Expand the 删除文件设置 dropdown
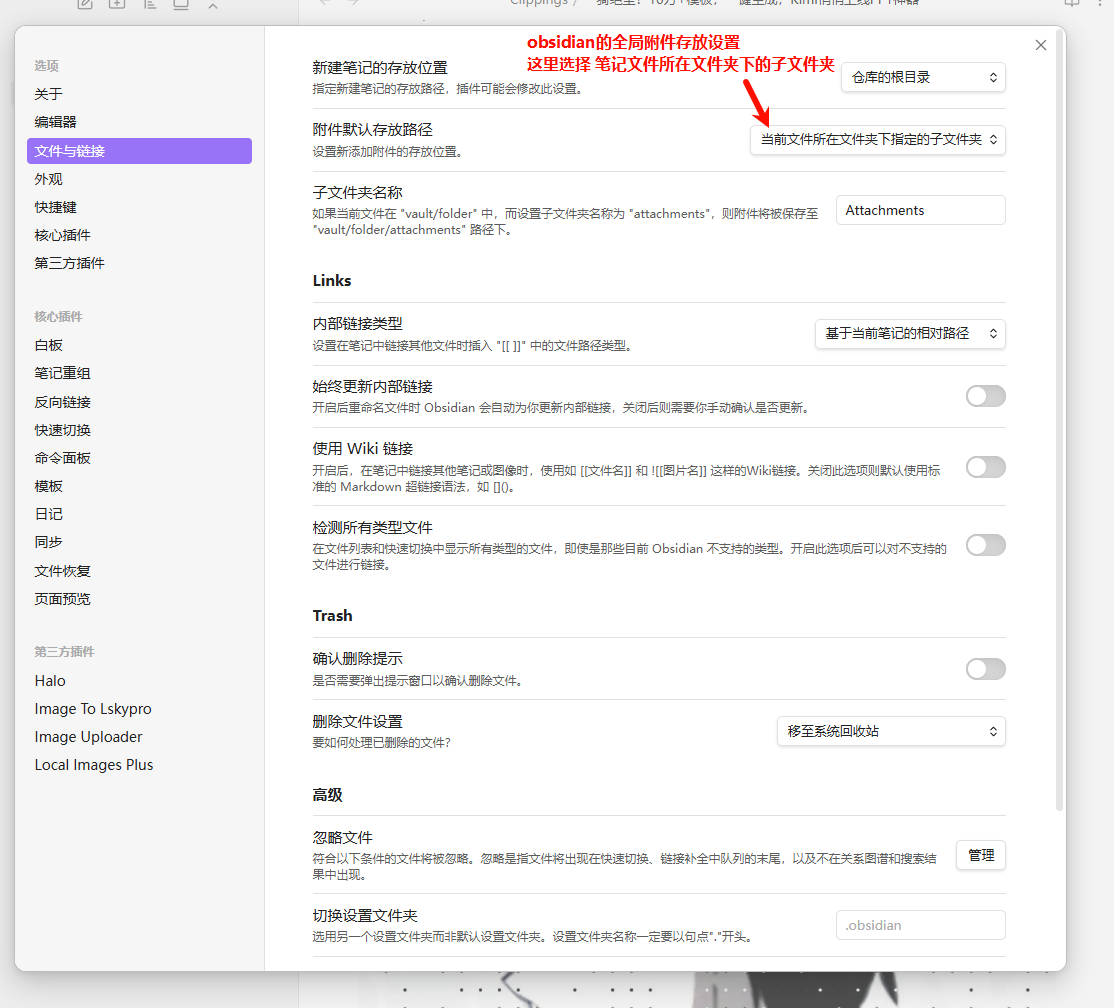 890,731
